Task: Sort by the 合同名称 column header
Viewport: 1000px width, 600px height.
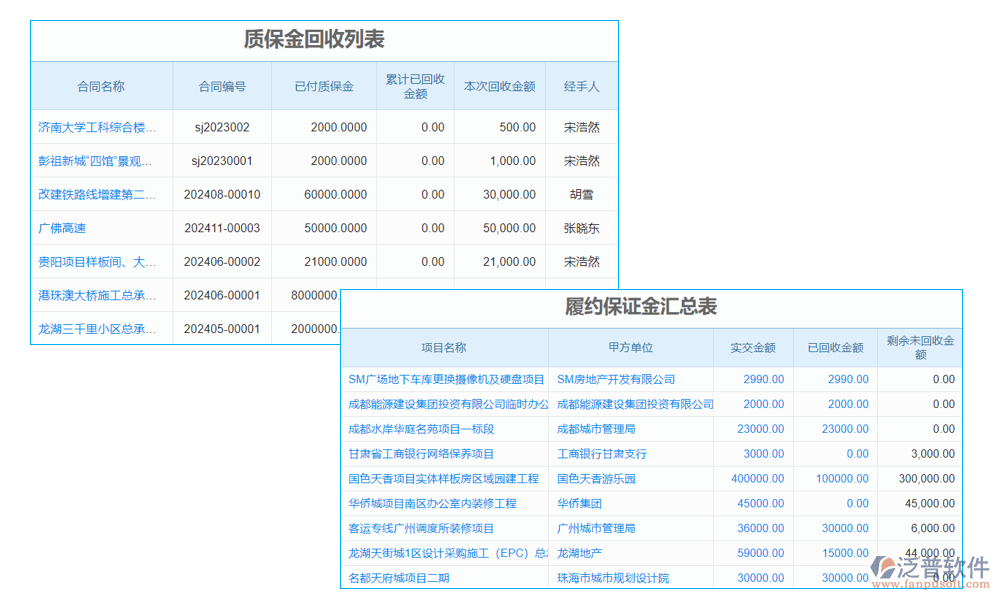Action: click(102, 86)
